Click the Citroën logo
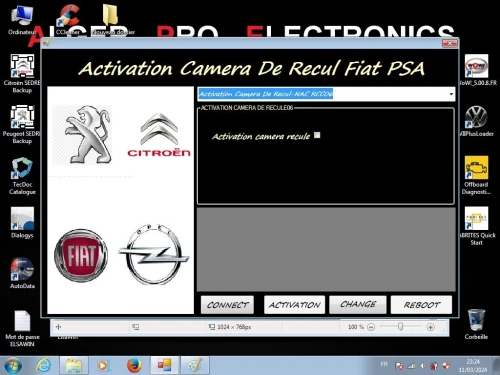 pyautogui.click(x=159, y=135)
